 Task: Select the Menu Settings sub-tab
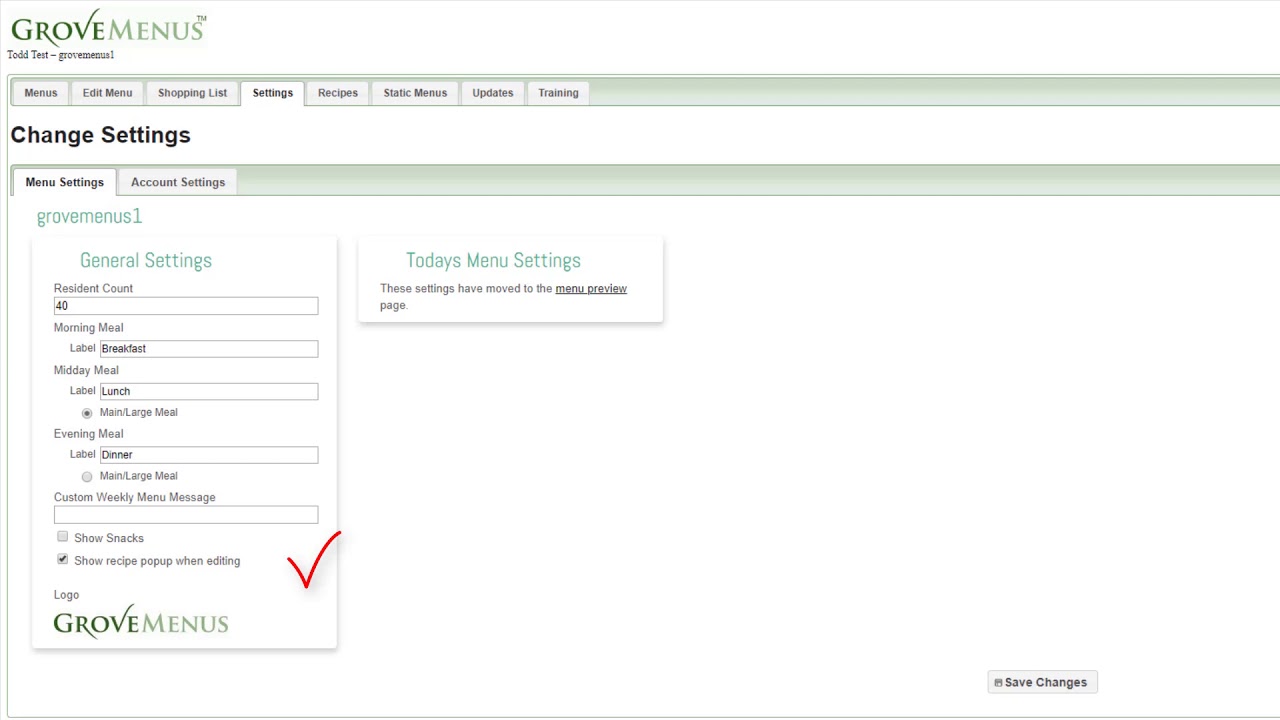[x=65, y=182]
